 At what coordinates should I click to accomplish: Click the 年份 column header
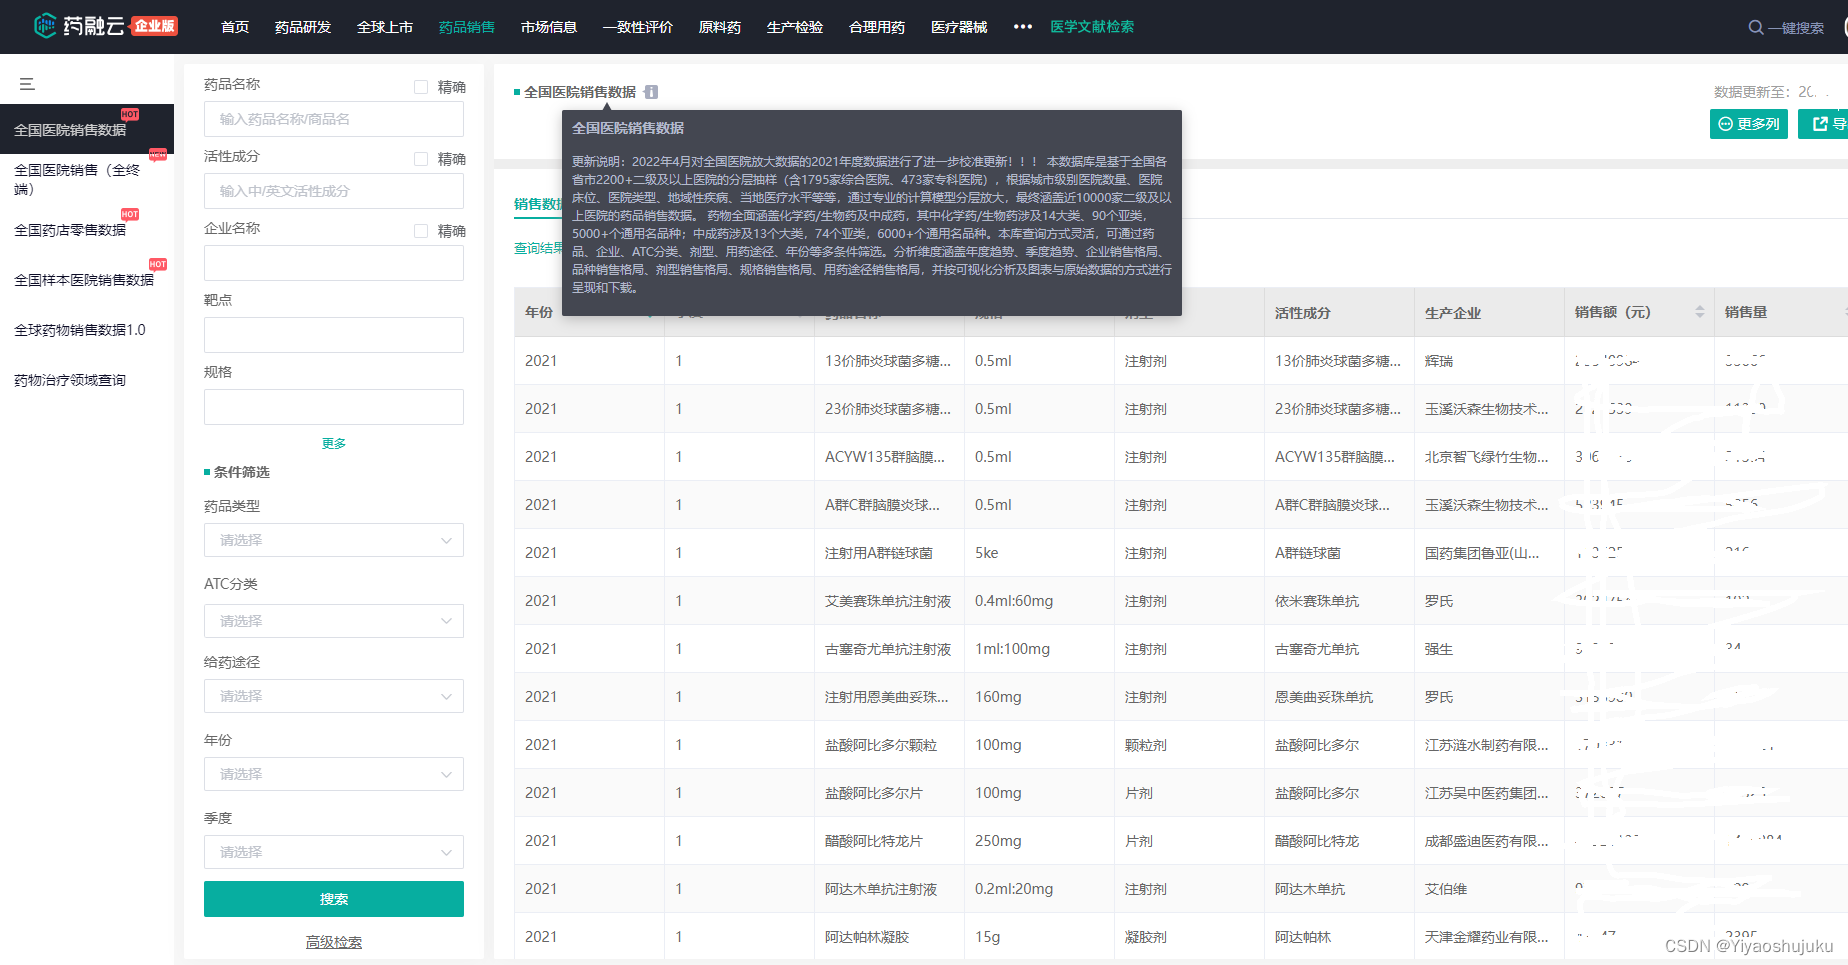(539, 312)
